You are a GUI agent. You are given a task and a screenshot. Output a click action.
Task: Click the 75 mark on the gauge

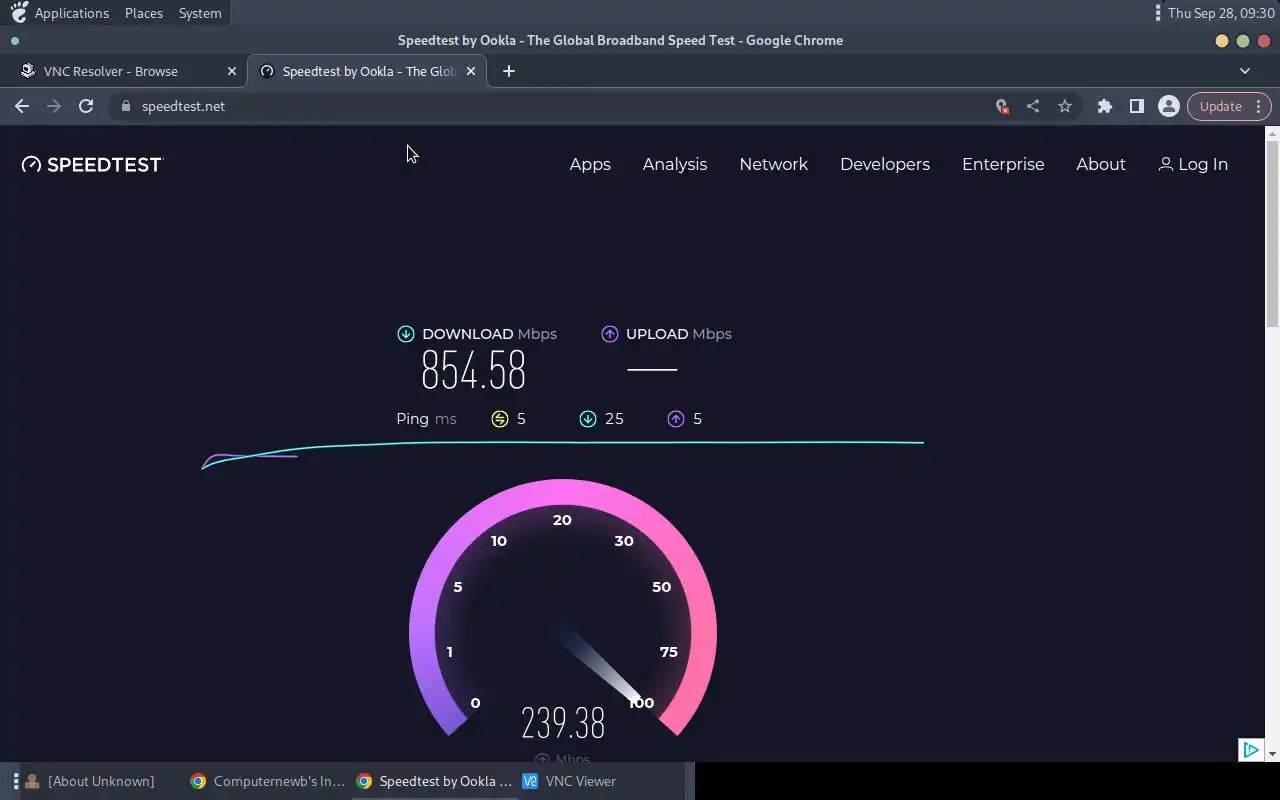pyautogui.click(x=669, y=652)
